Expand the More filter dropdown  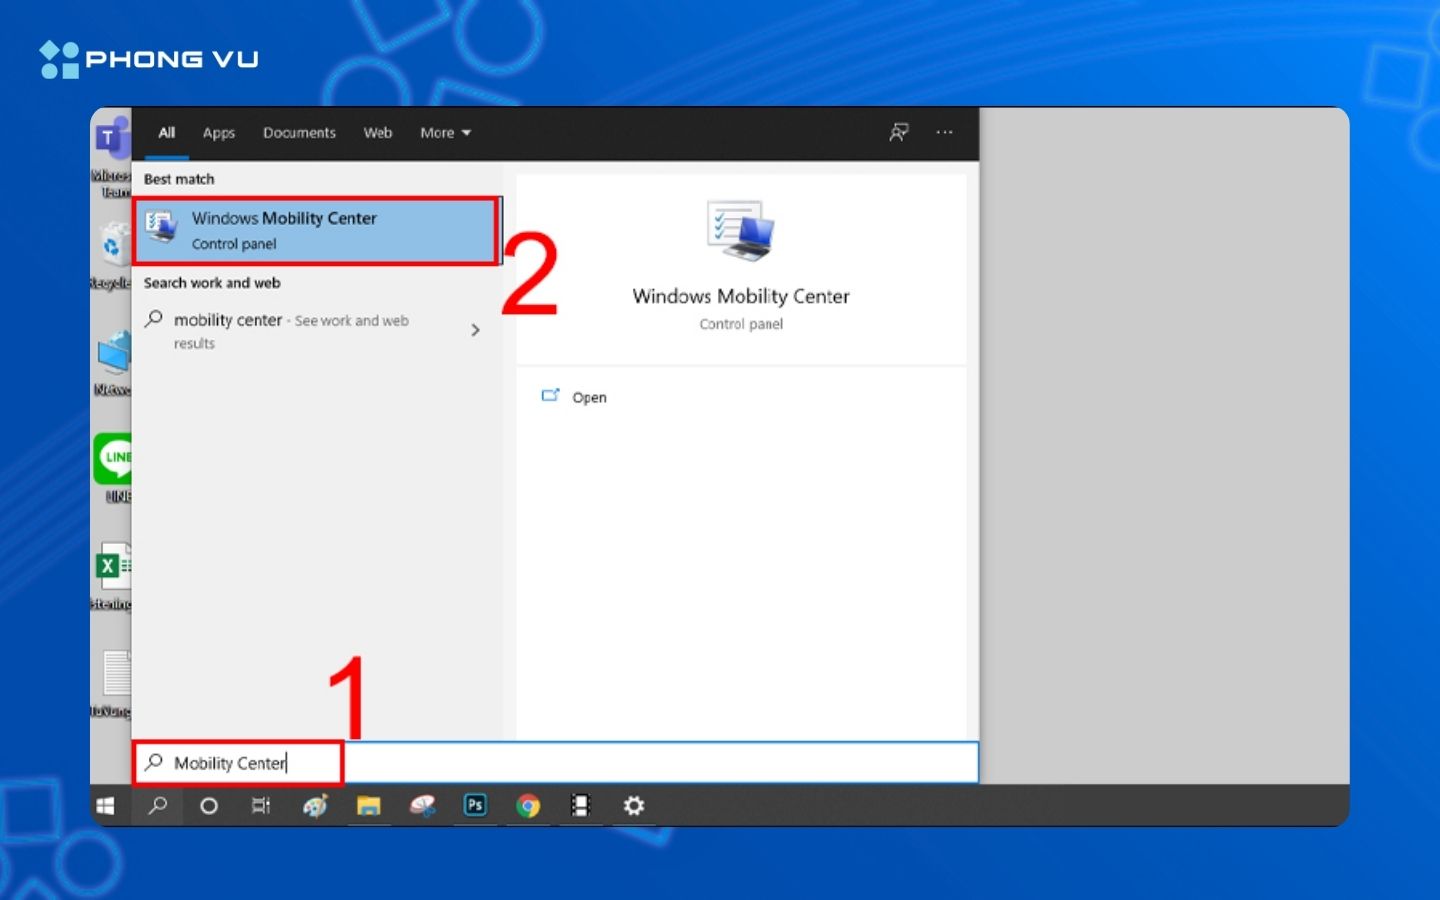pyautogui.click(x=444, y=132)
